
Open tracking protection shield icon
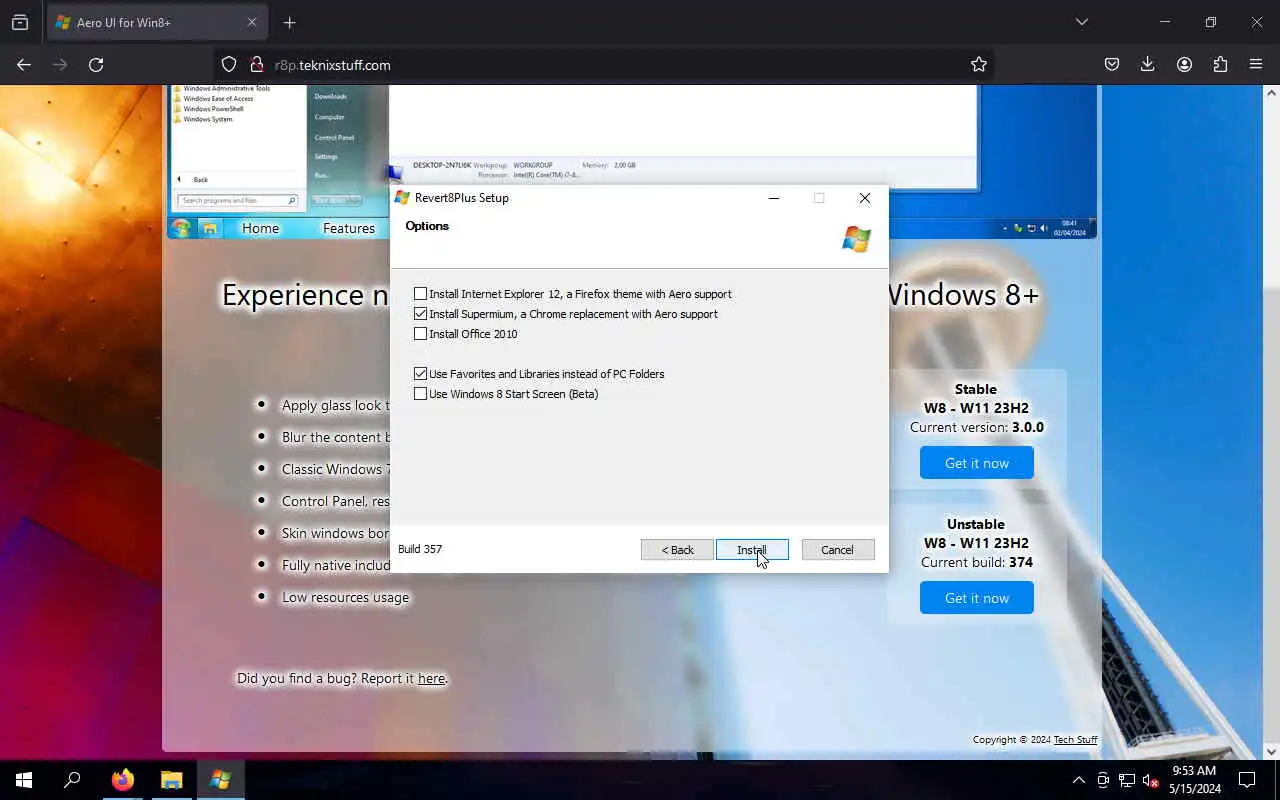229,64
